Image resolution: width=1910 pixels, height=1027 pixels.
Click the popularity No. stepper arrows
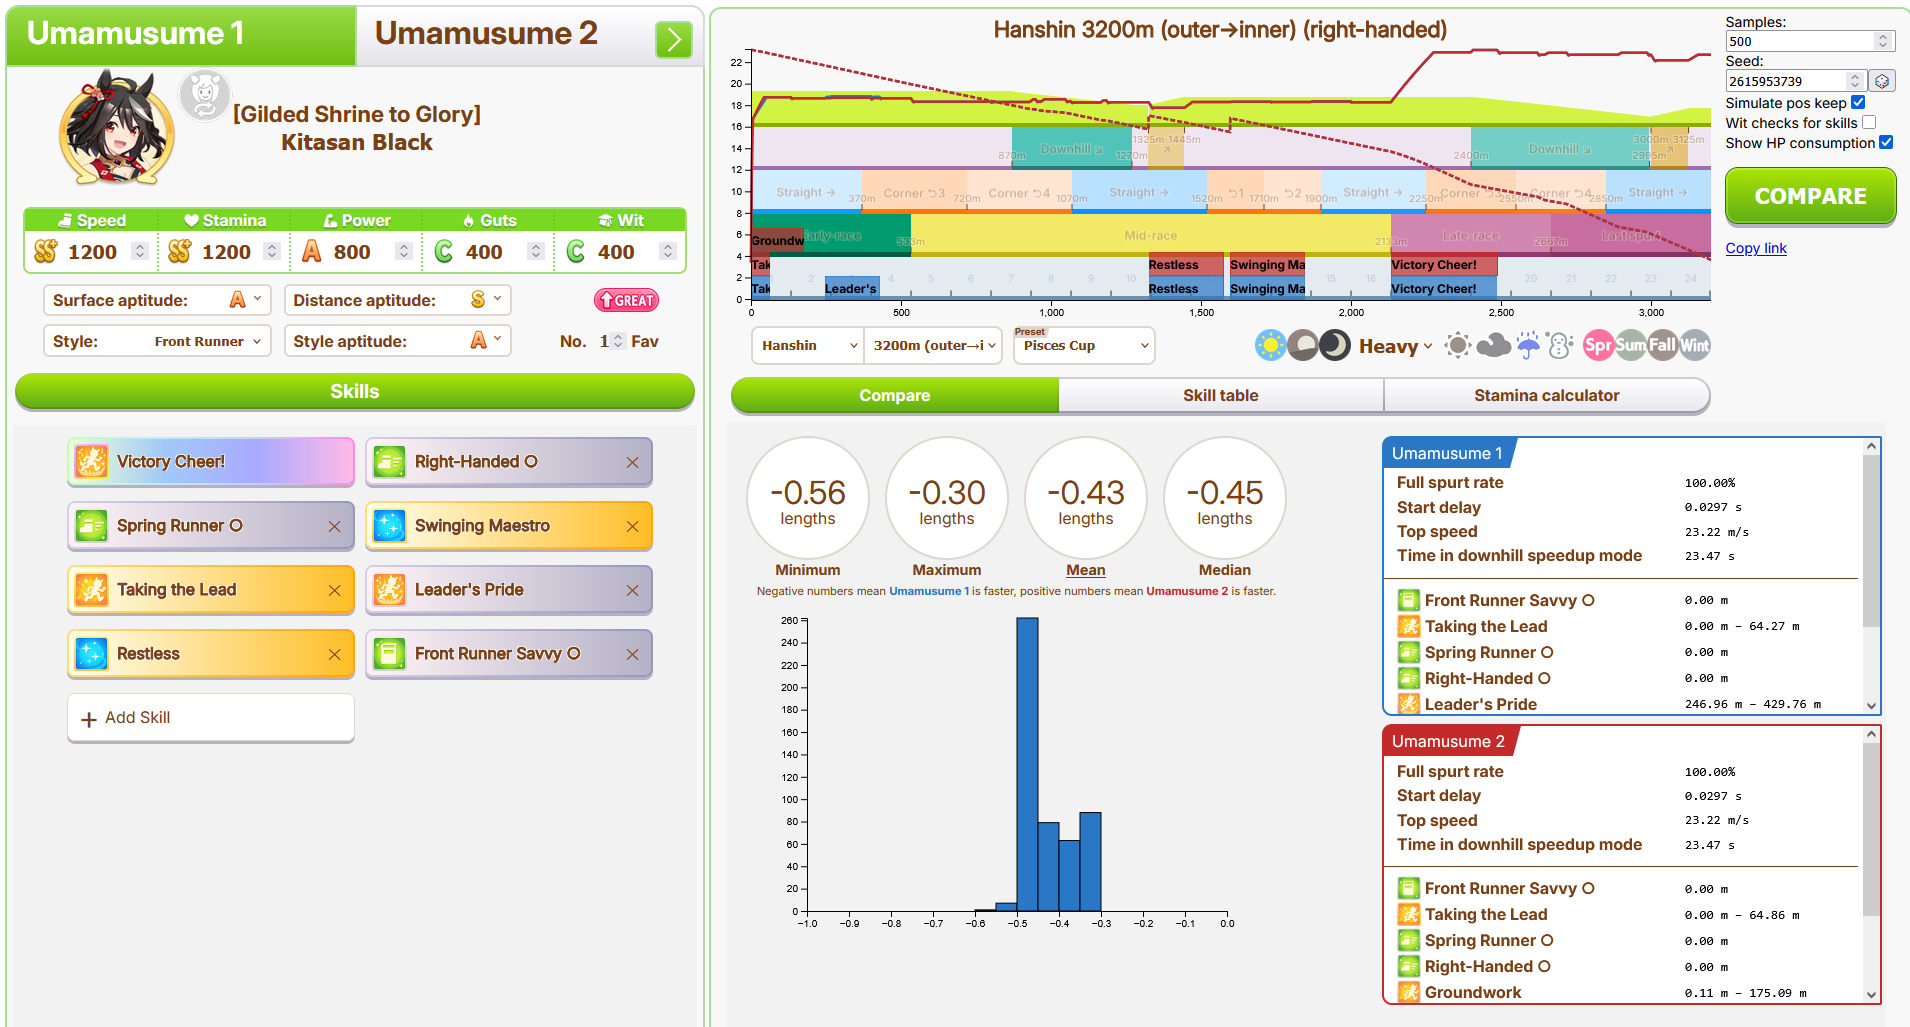click(618, 341)
